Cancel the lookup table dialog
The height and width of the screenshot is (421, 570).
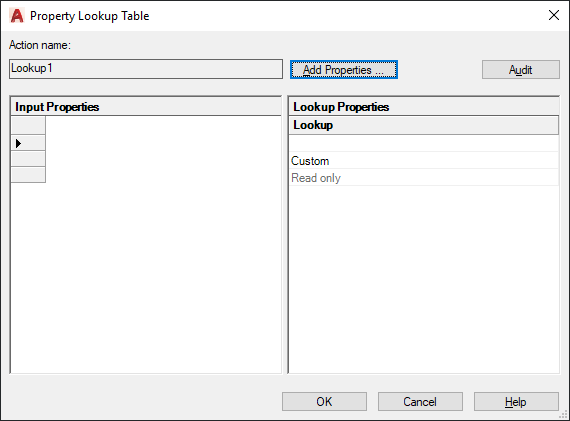click(x=420, y=401)
